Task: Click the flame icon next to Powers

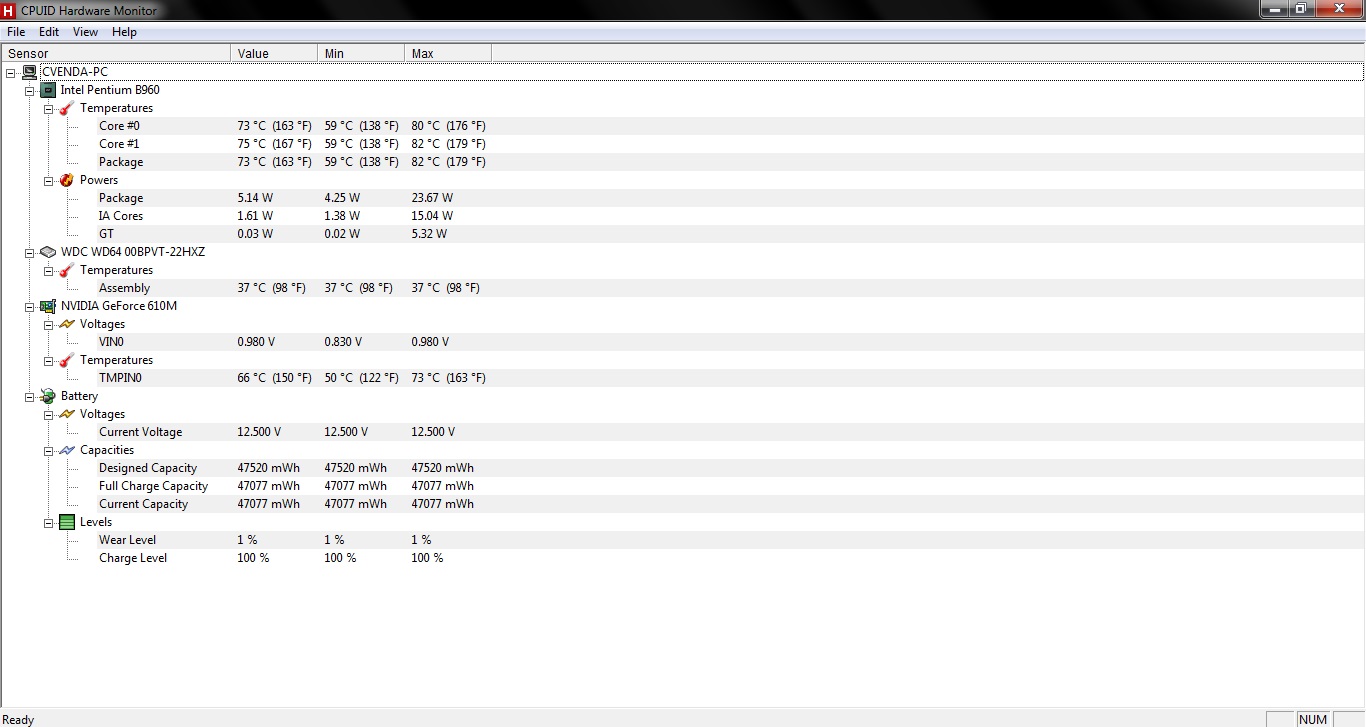Action: pos(67,180)
